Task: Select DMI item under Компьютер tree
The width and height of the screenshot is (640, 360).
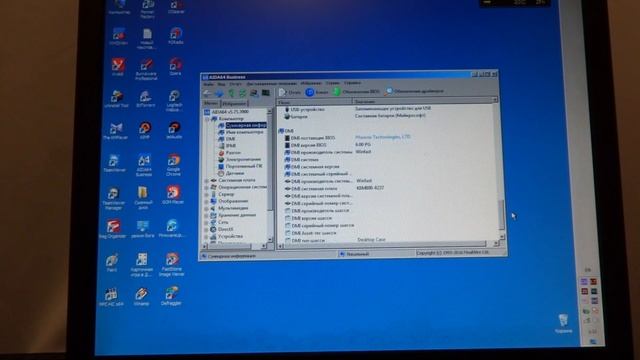Action: pos(231,139)
